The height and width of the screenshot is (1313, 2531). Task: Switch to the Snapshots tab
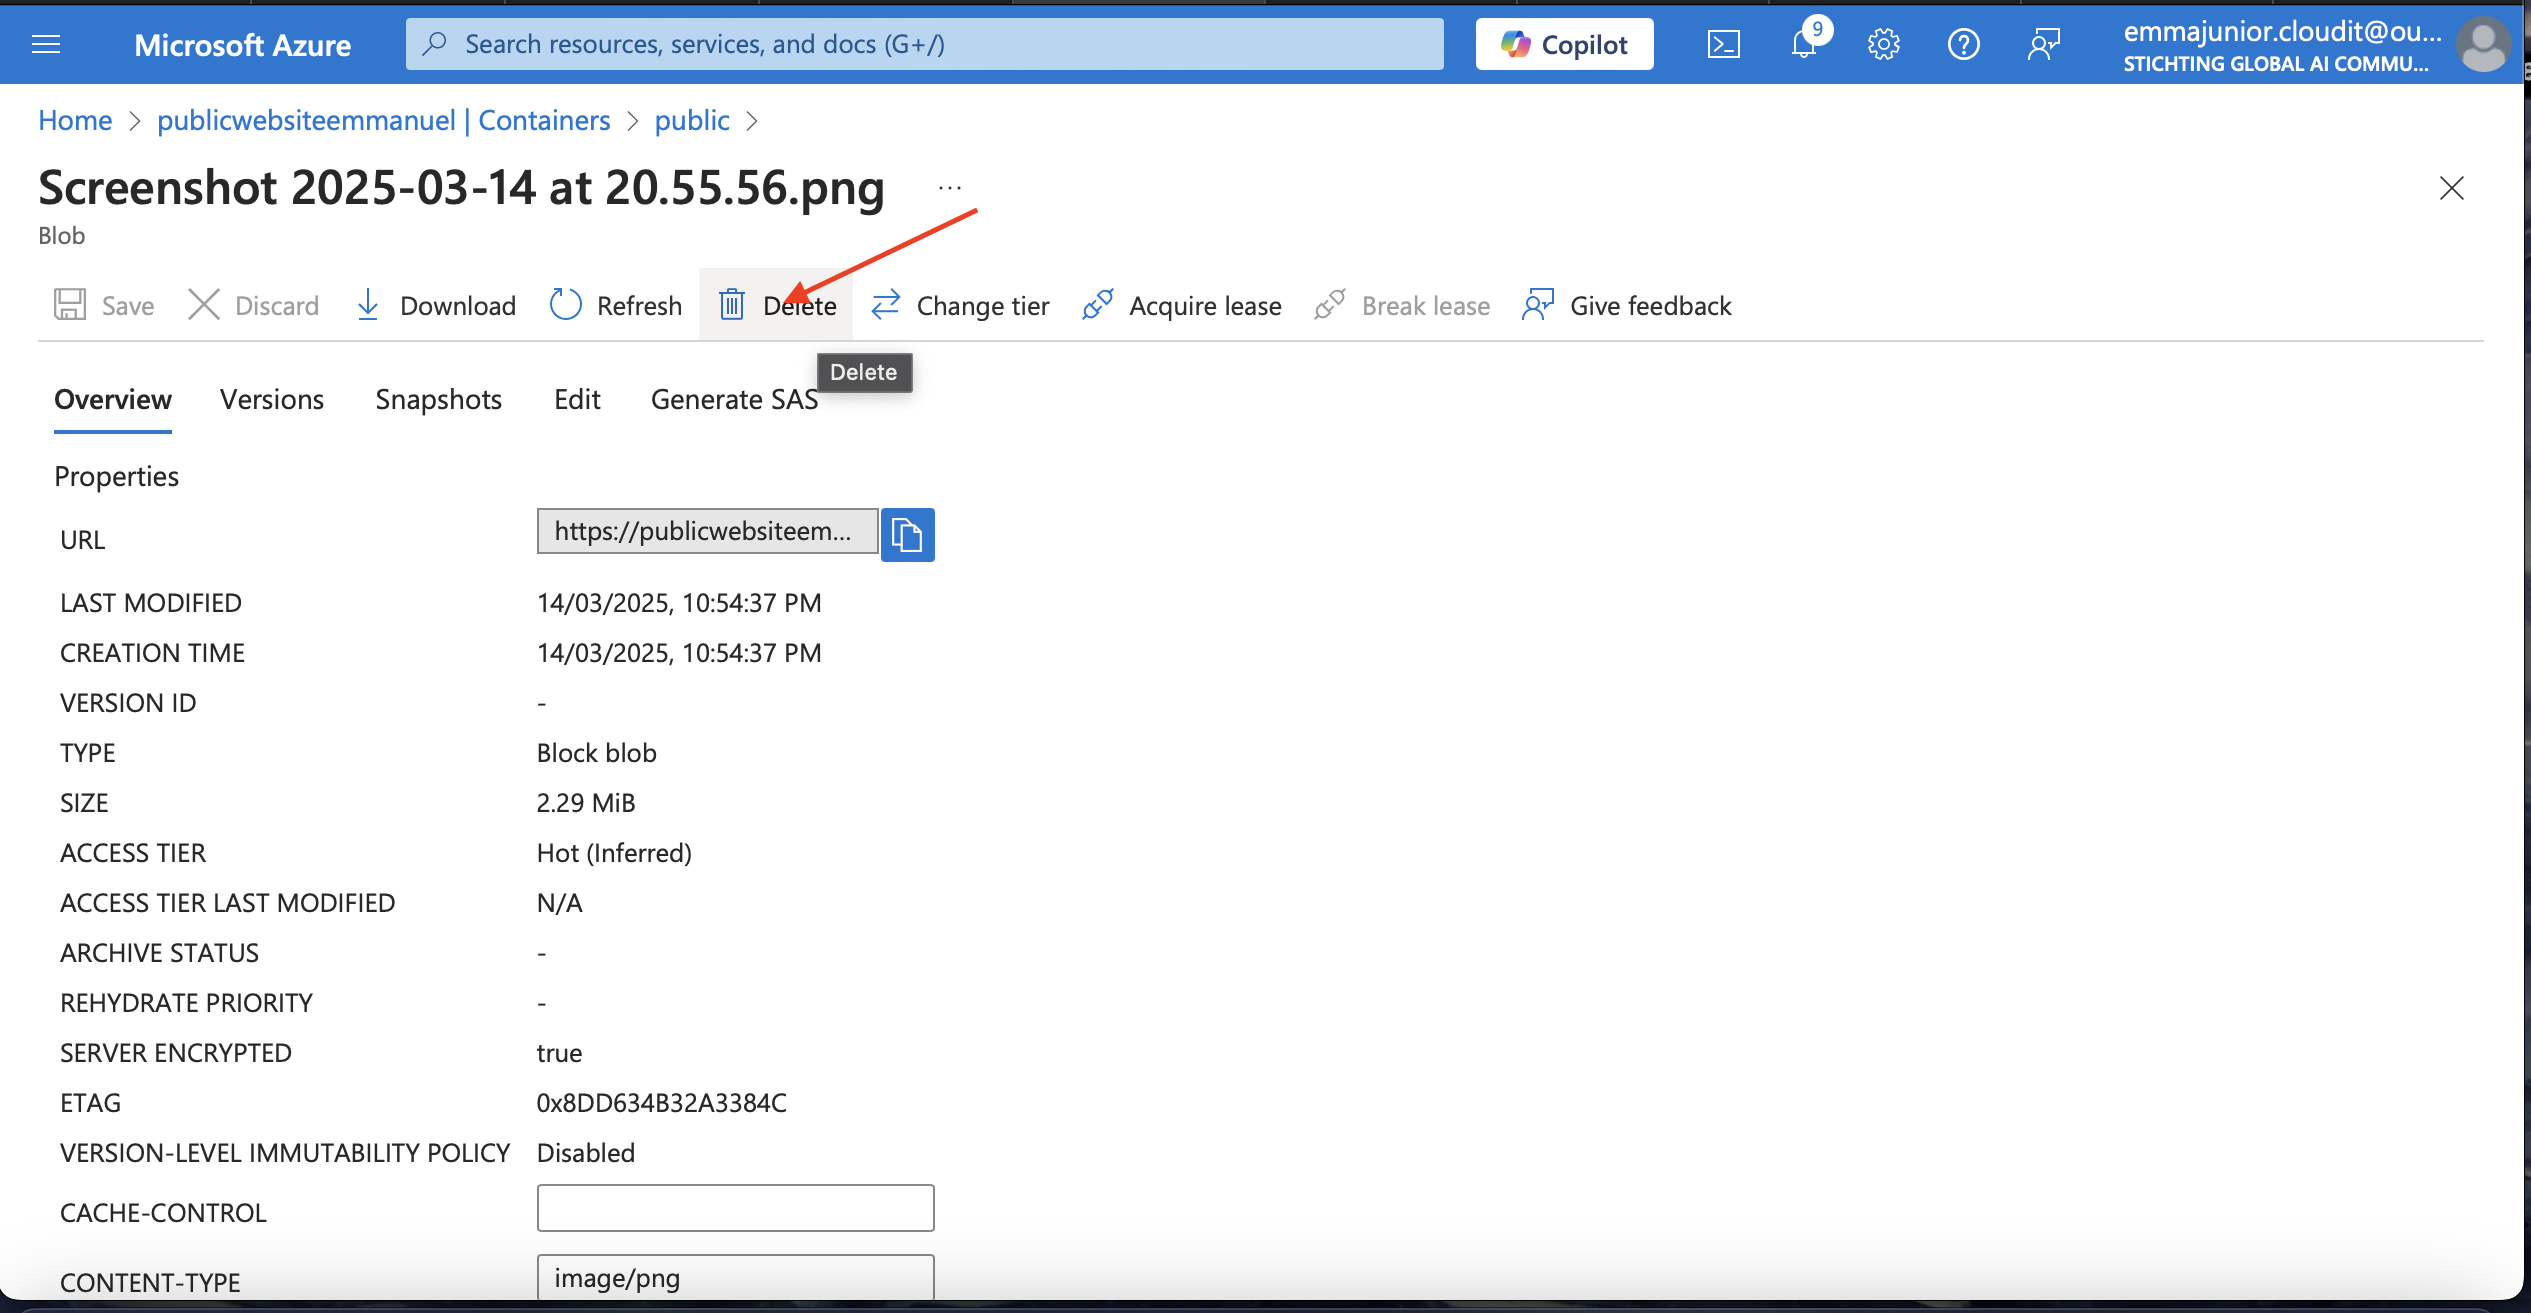(x=439, y=399)
